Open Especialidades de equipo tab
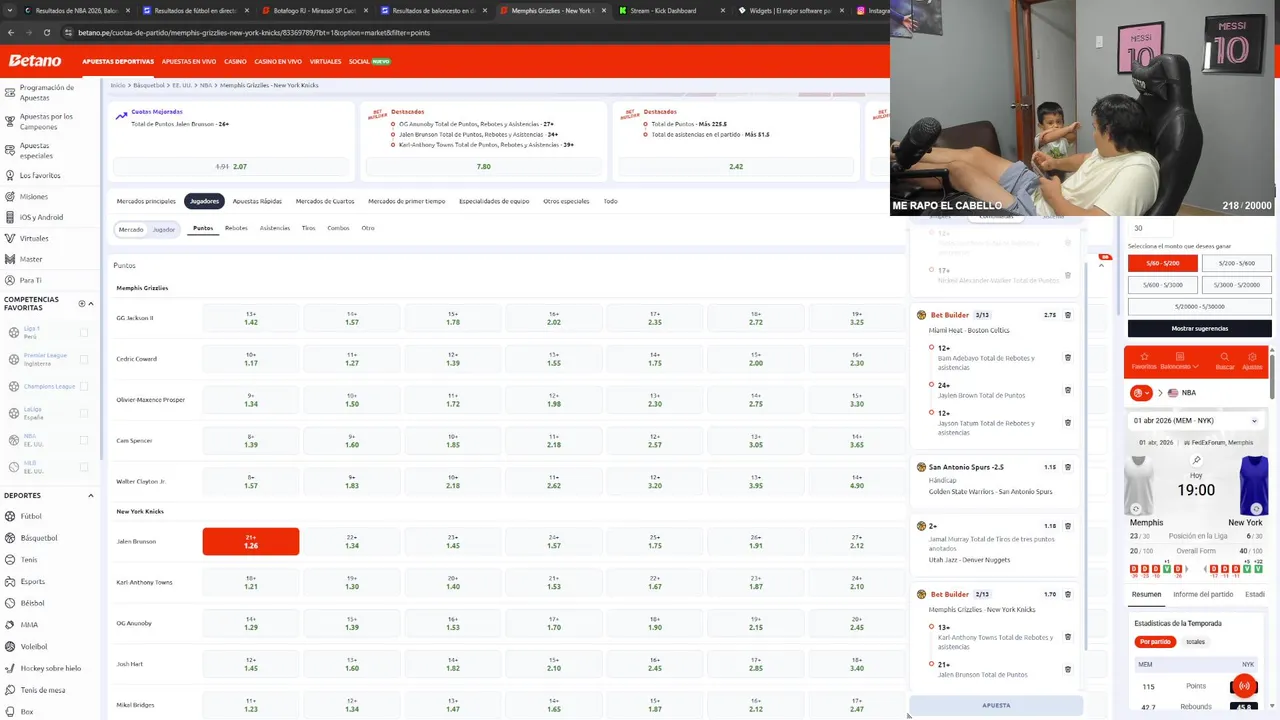The height and width of the screenshot is (720, 1280). click(494, 201)
